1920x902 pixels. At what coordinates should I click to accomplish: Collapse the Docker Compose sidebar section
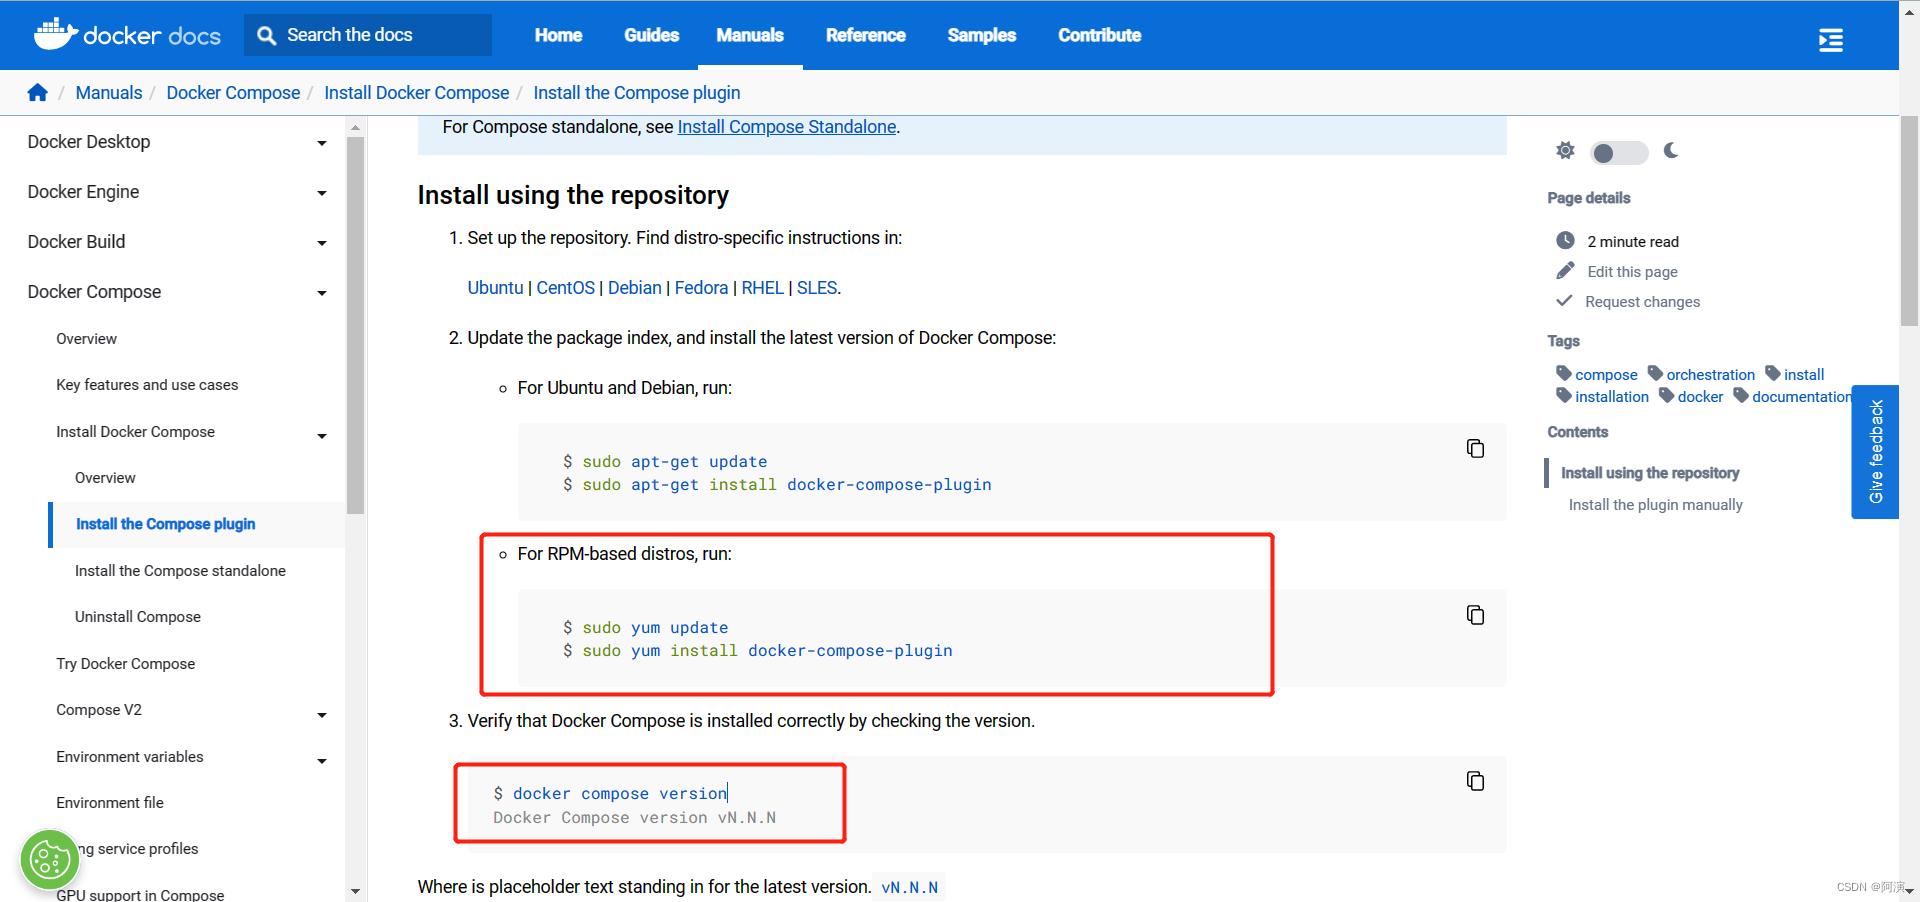[x=322, y=293]
